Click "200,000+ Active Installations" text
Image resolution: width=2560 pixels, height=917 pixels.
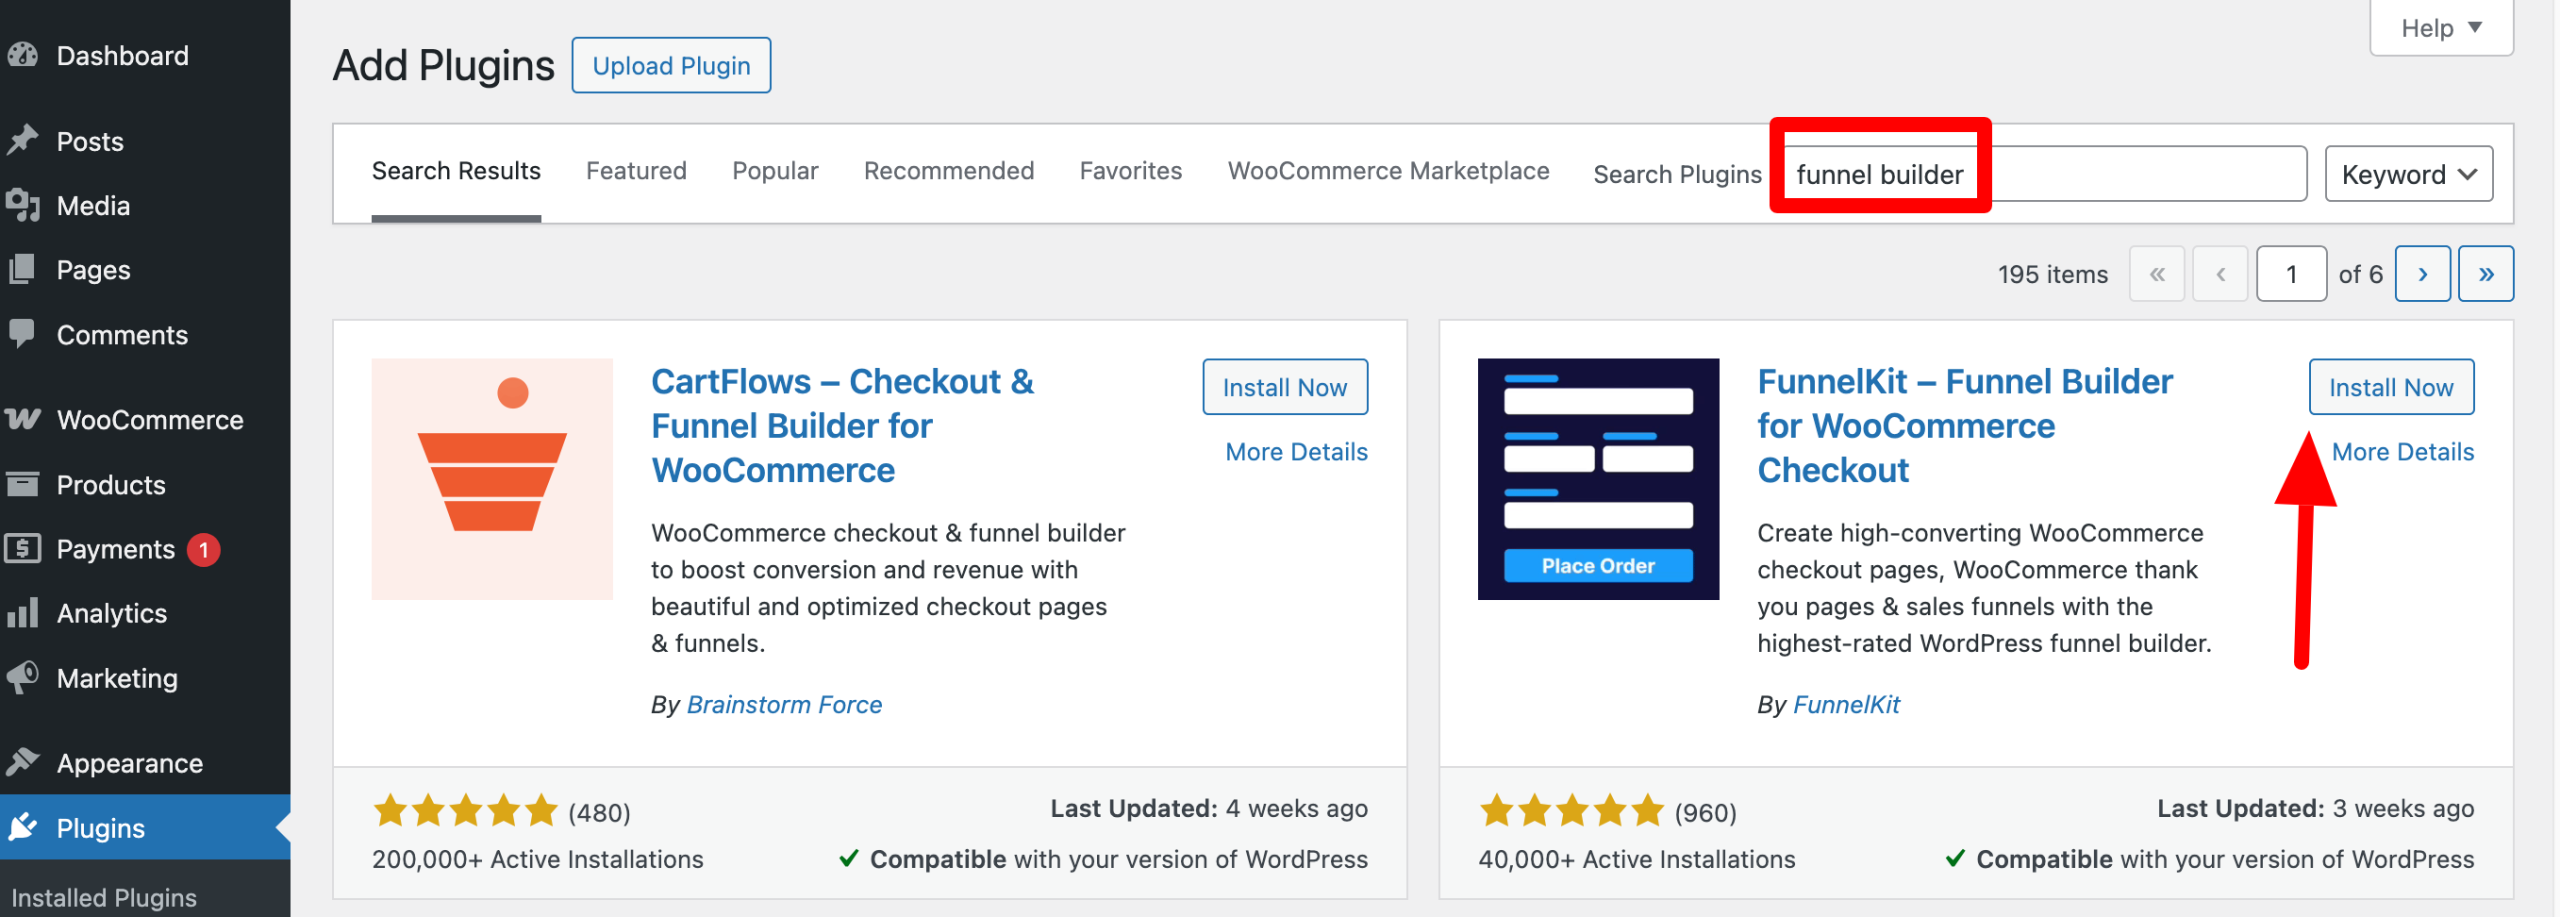538,859
